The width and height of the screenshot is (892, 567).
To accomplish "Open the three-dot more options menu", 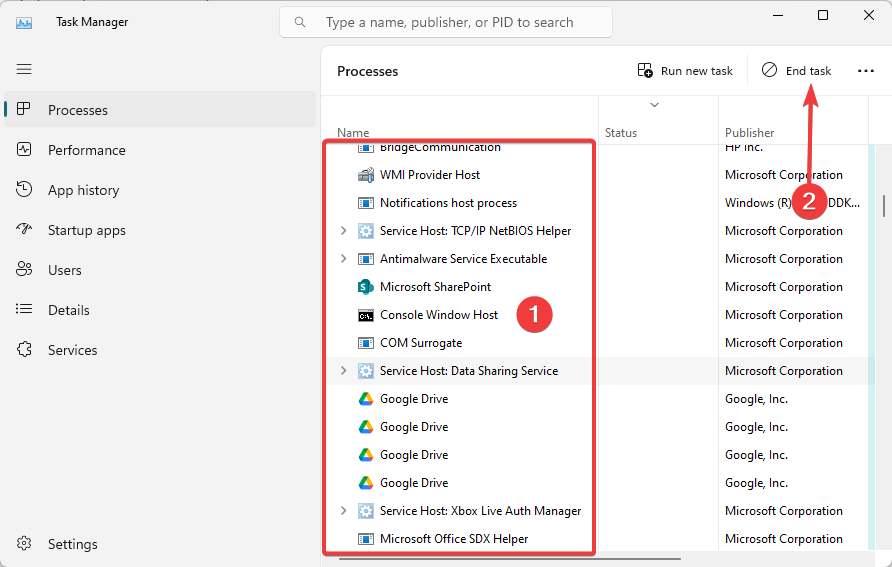I will pyautogui.click(x=866, y=71).
